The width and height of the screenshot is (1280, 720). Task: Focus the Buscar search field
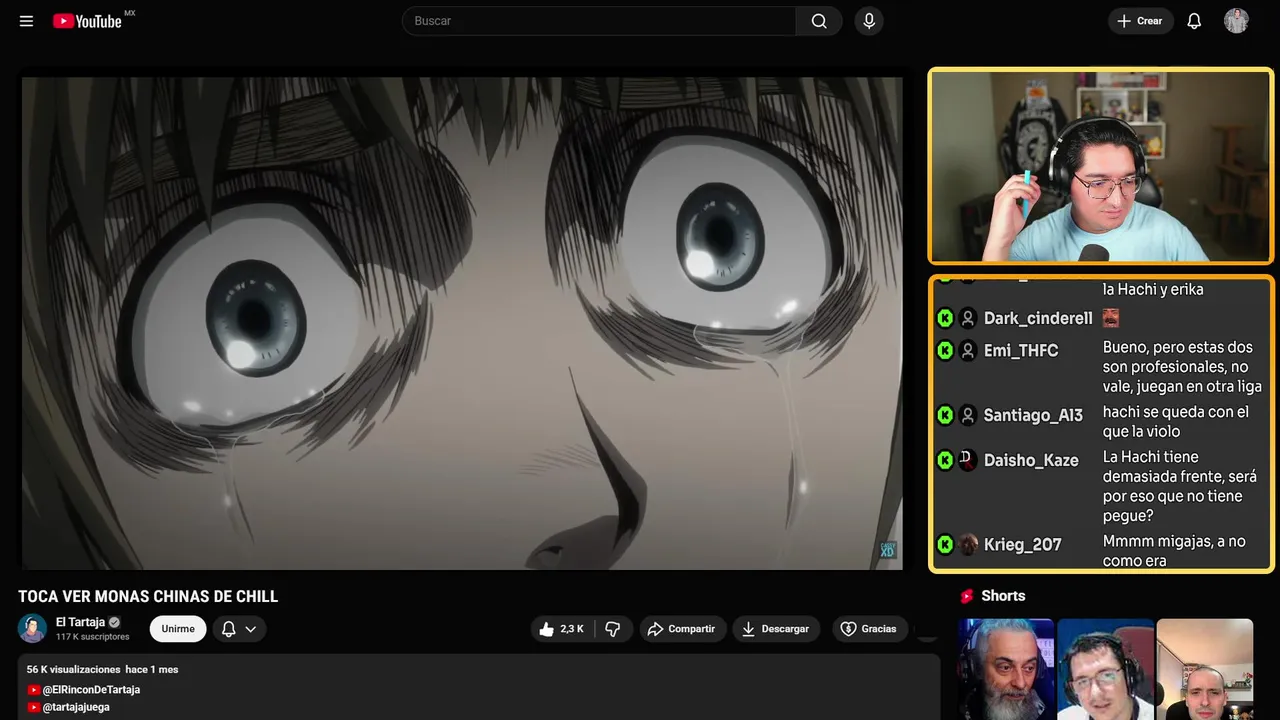click(600, 21)
